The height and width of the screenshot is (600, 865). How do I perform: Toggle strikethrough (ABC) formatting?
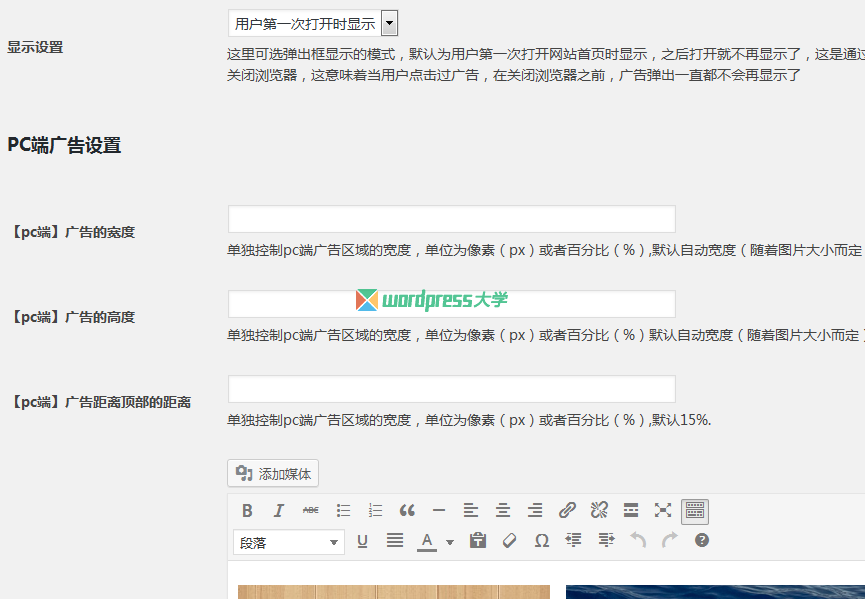point(311,511)
